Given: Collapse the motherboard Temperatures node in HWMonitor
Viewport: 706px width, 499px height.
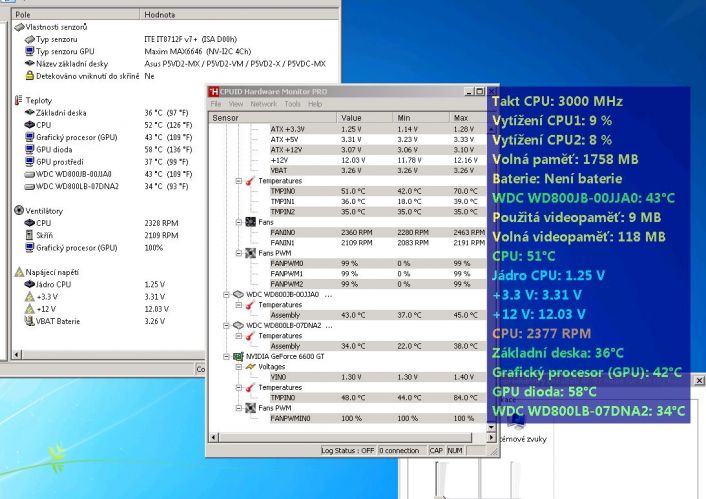Looking at the screenshot, I should pos(239,181).
